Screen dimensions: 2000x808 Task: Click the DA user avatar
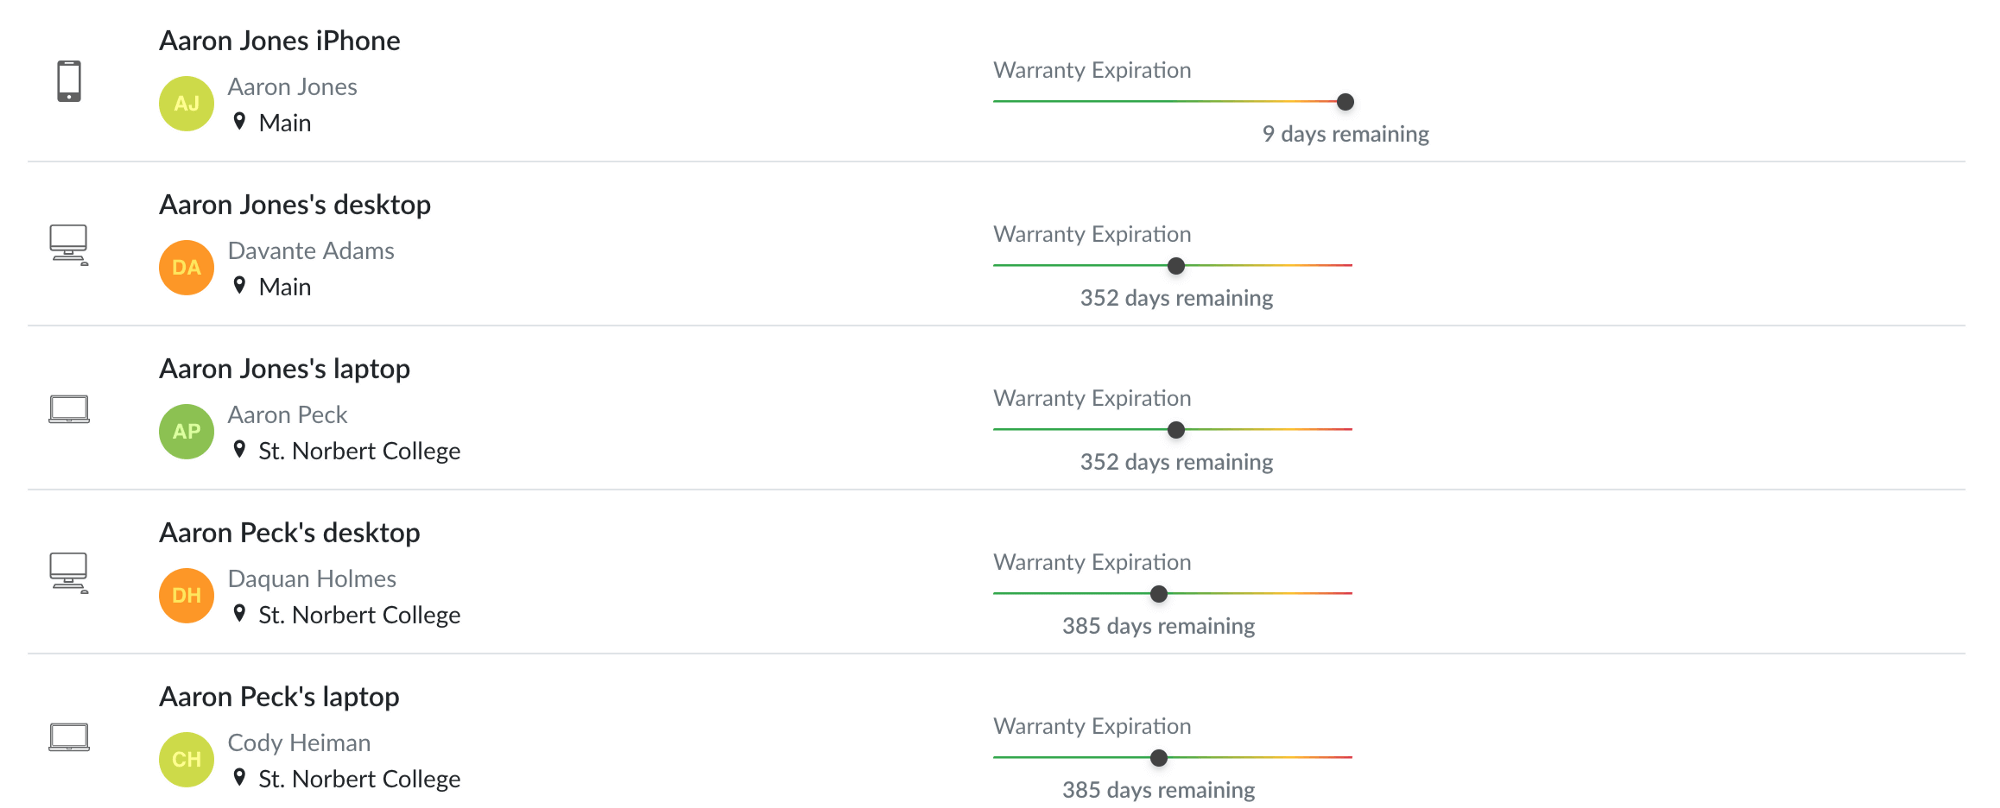pos(187,267)
